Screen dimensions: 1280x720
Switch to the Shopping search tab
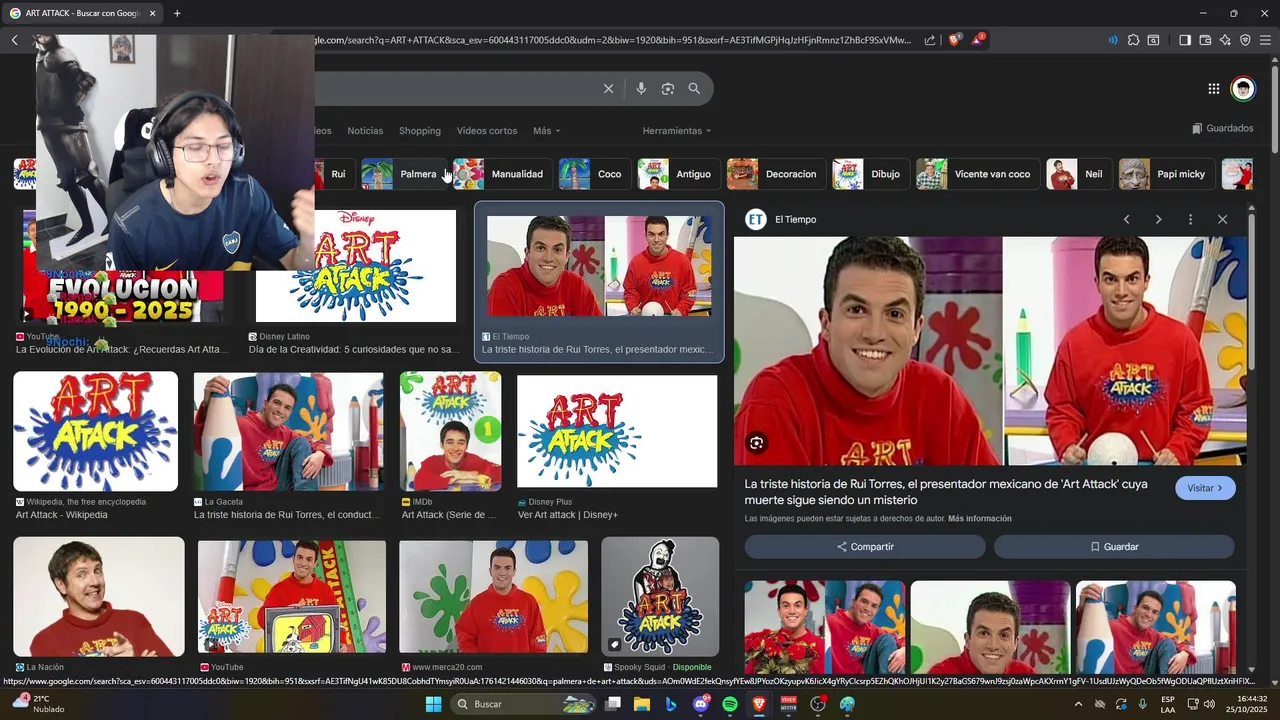[x=420, y=131]
